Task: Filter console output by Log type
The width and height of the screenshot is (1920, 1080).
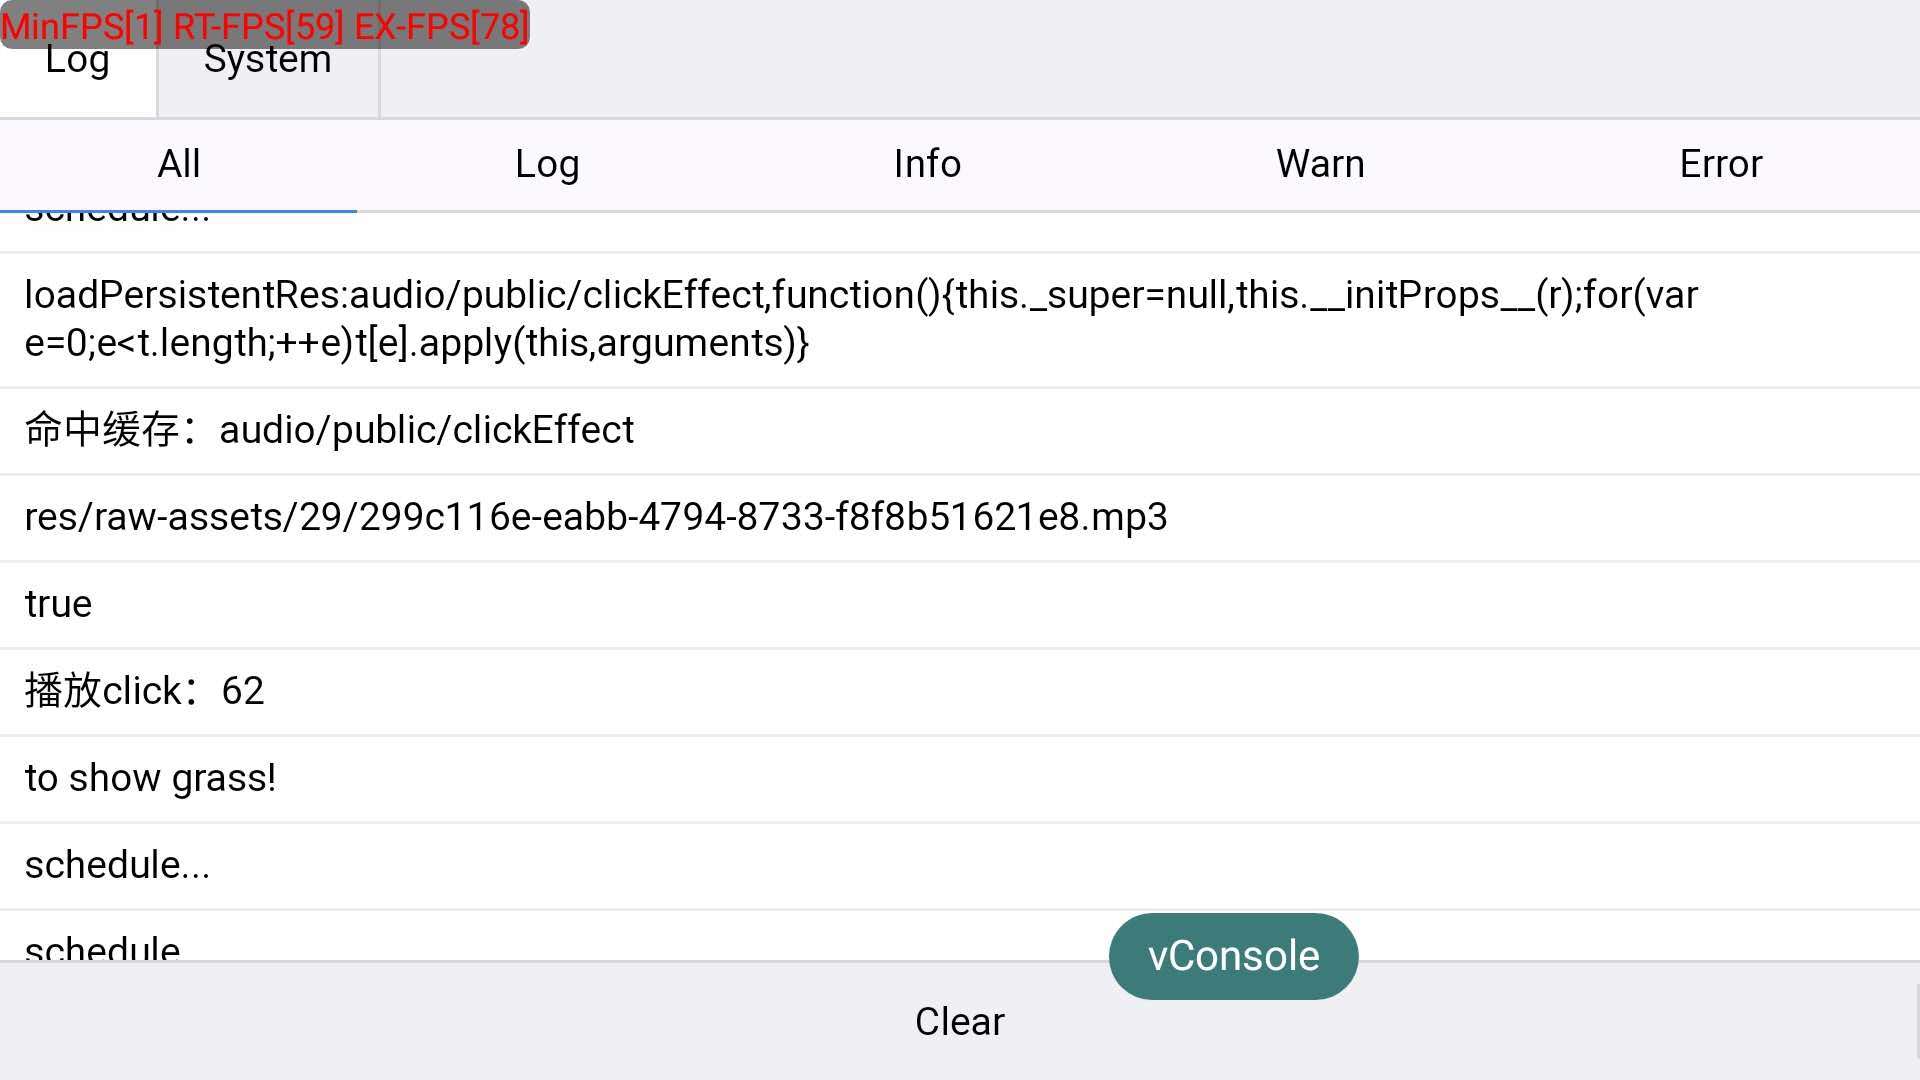Action: click(547, 164)
